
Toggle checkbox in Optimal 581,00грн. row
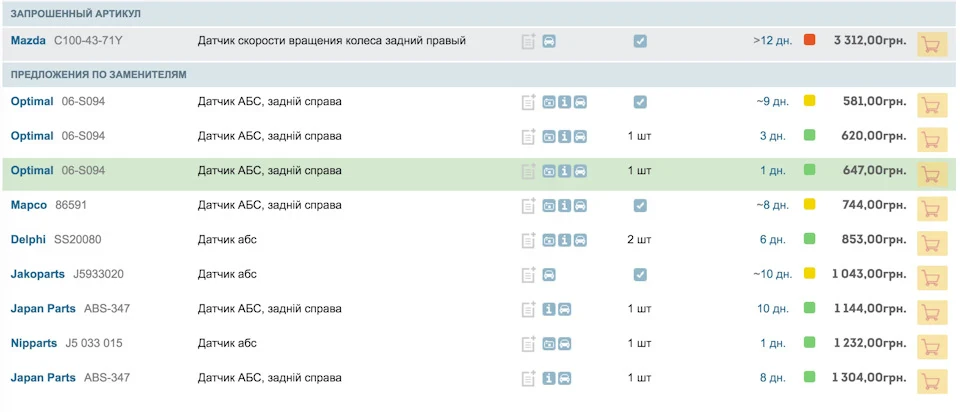(x=640, y=102)
